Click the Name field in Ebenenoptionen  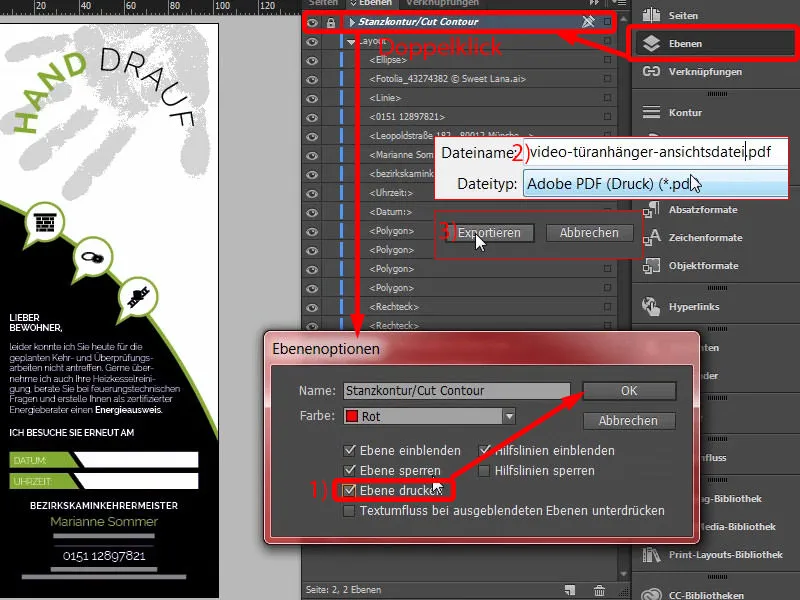[x=457, y=391]
